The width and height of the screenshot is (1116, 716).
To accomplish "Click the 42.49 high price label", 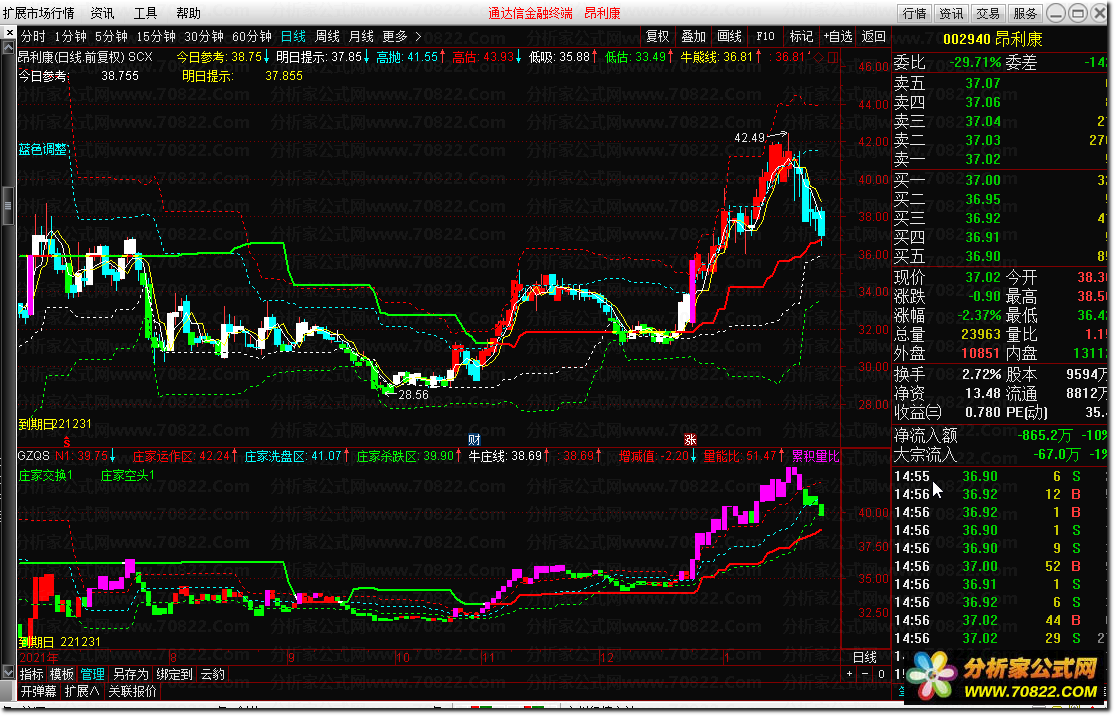I will pyautogui.click(x=749, y=137).
